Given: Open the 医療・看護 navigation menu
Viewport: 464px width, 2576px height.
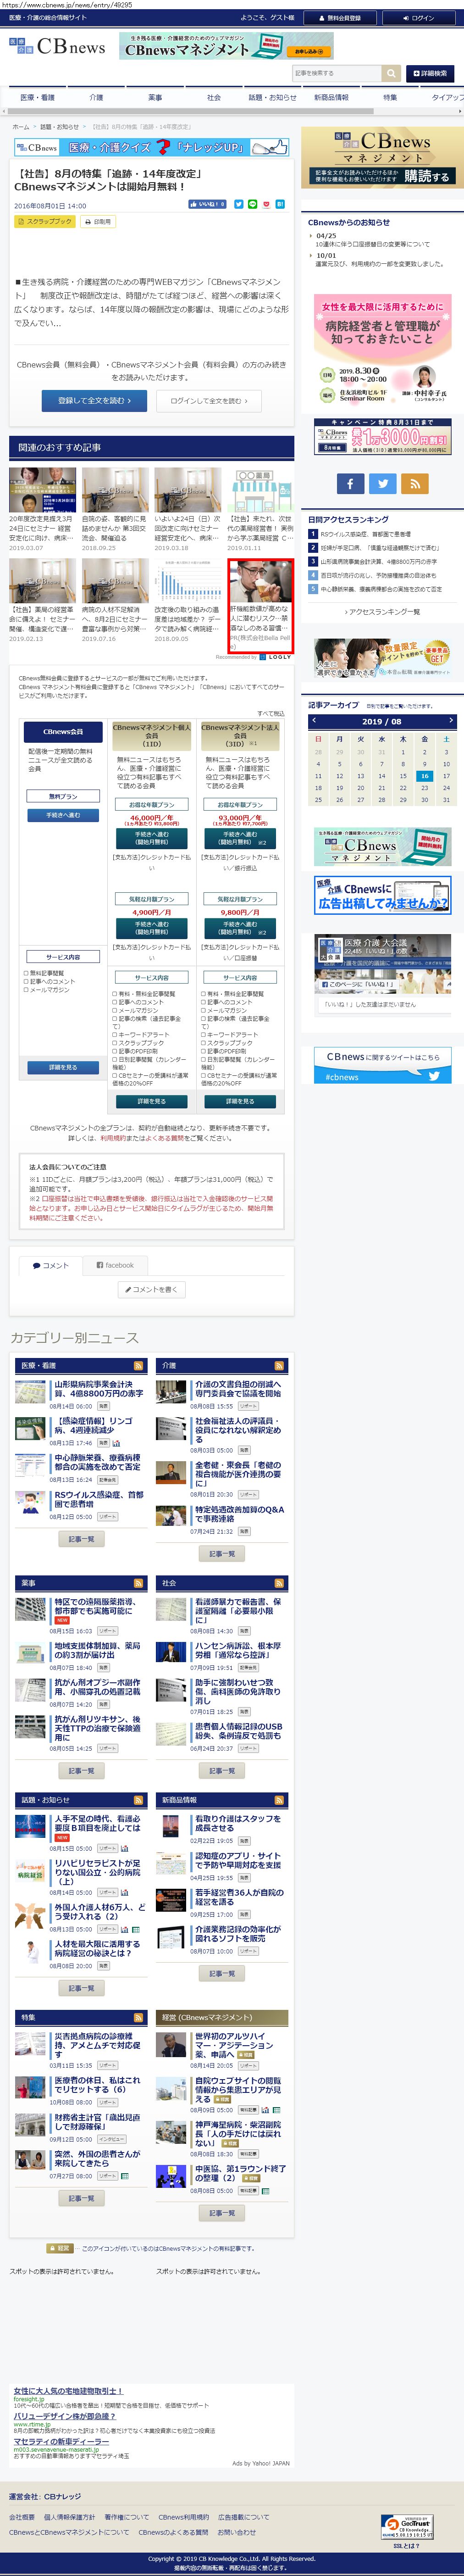Looking at the screenshot, I should pyautogui.click(x=37, y=98).
